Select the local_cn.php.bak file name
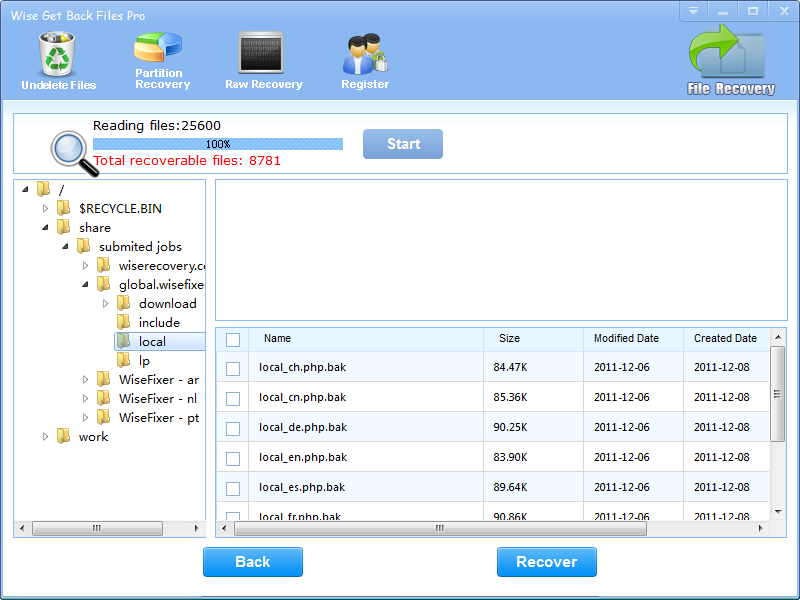The height and width of the screenshot is (600, 800). coord(302,397)
